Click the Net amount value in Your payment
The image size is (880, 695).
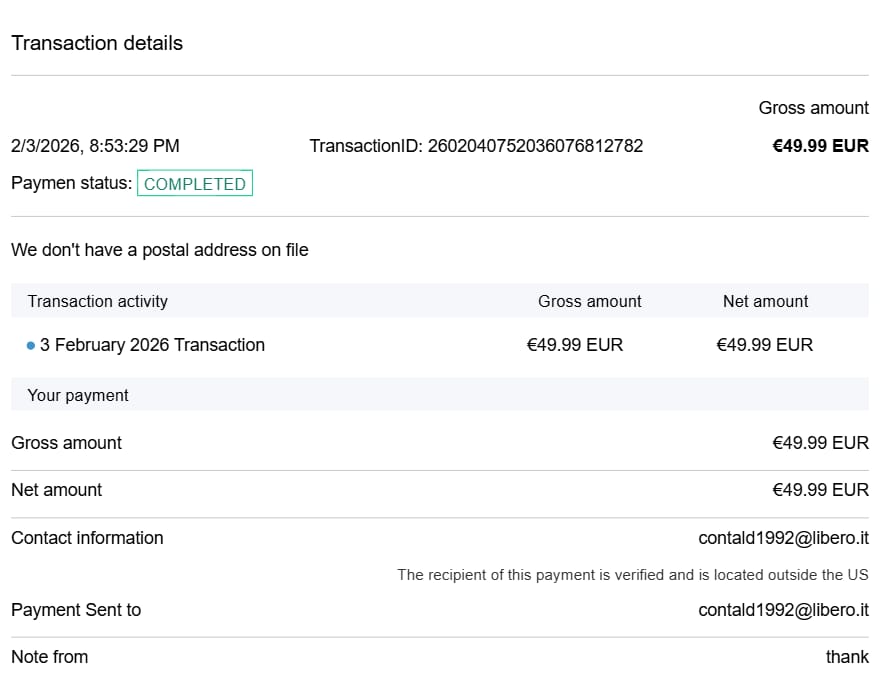(x=820, y=490)
